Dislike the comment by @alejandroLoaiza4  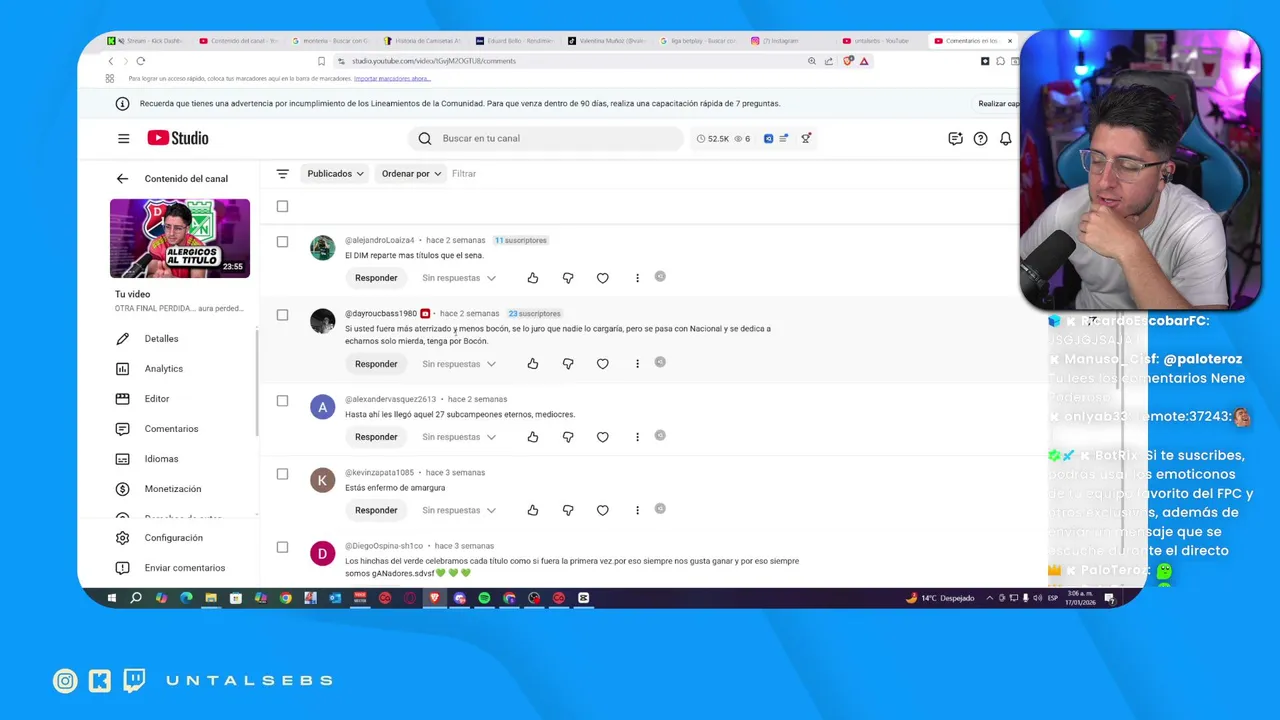(568, 278)
